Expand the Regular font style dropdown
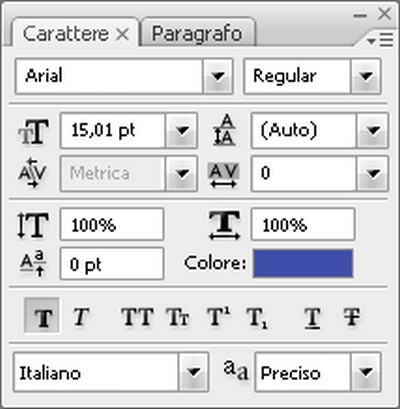 366,76
